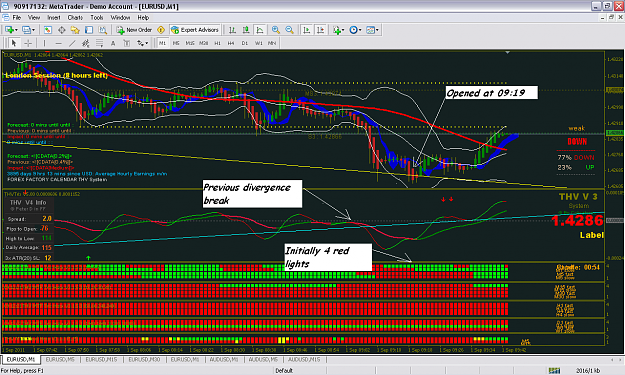Switch to the AUDUSD,M1 chart tab

[x=224, y=359]
